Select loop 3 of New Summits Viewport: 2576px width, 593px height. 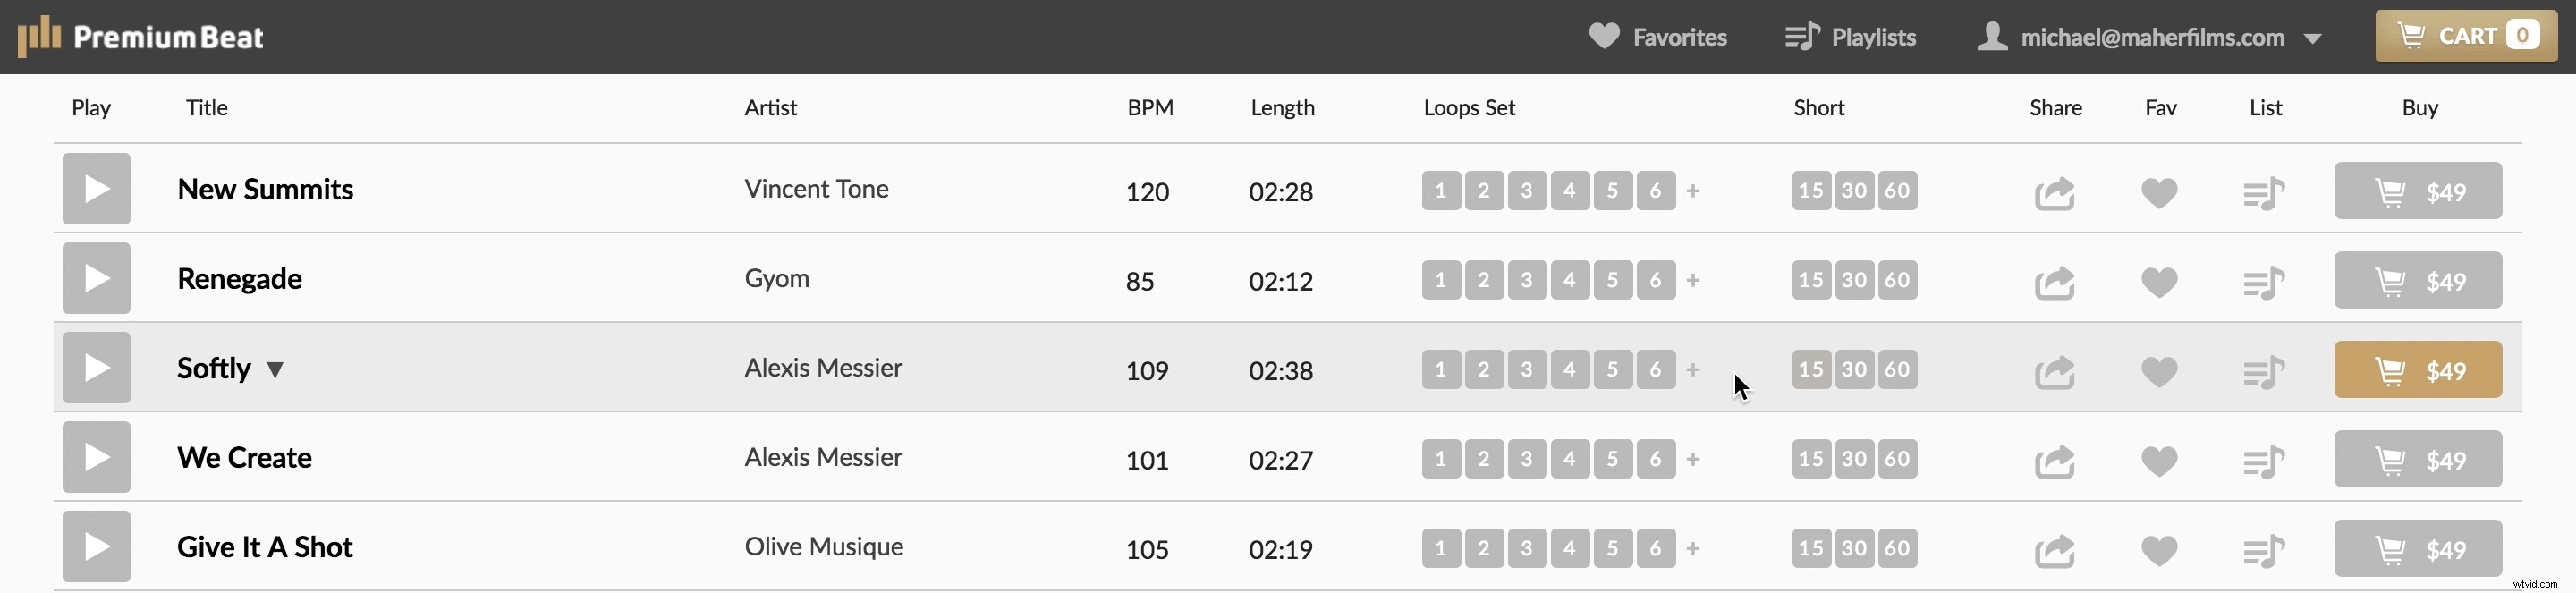coord(1526,190)
